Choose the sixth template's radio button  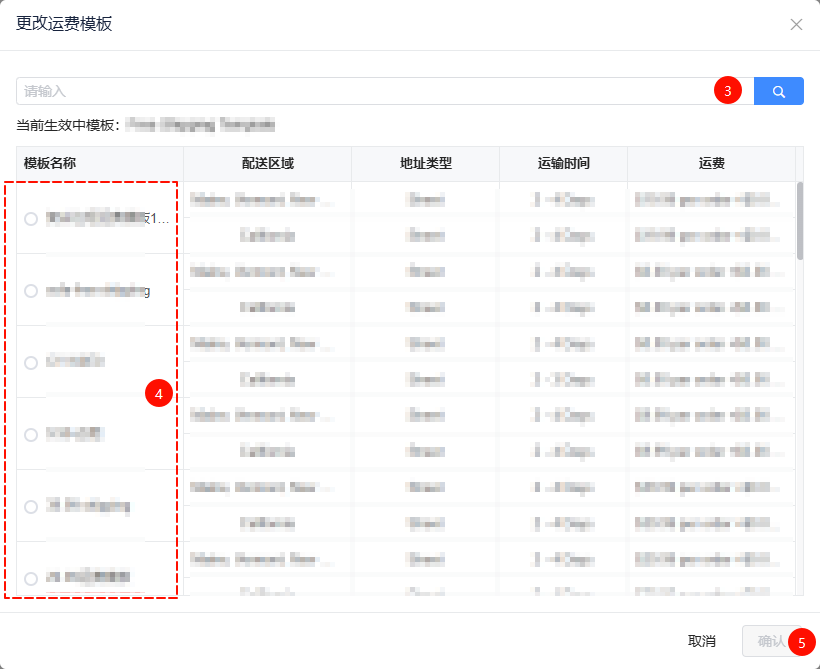point(31,578)
